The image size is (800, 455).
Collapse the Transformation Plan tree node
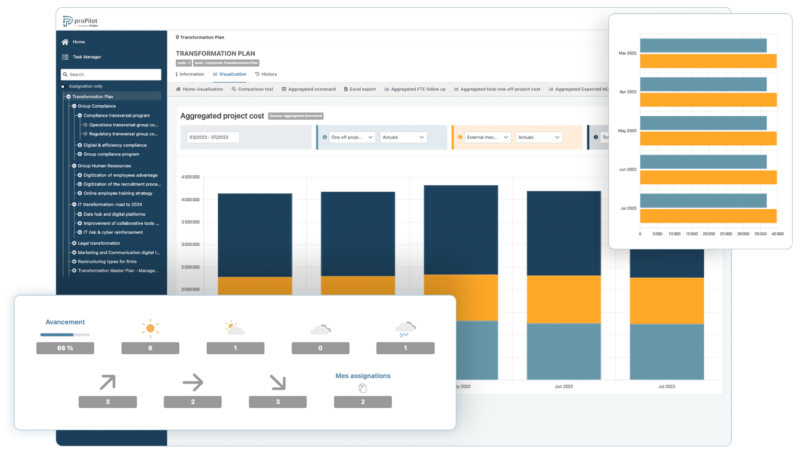tap(68, 96)
